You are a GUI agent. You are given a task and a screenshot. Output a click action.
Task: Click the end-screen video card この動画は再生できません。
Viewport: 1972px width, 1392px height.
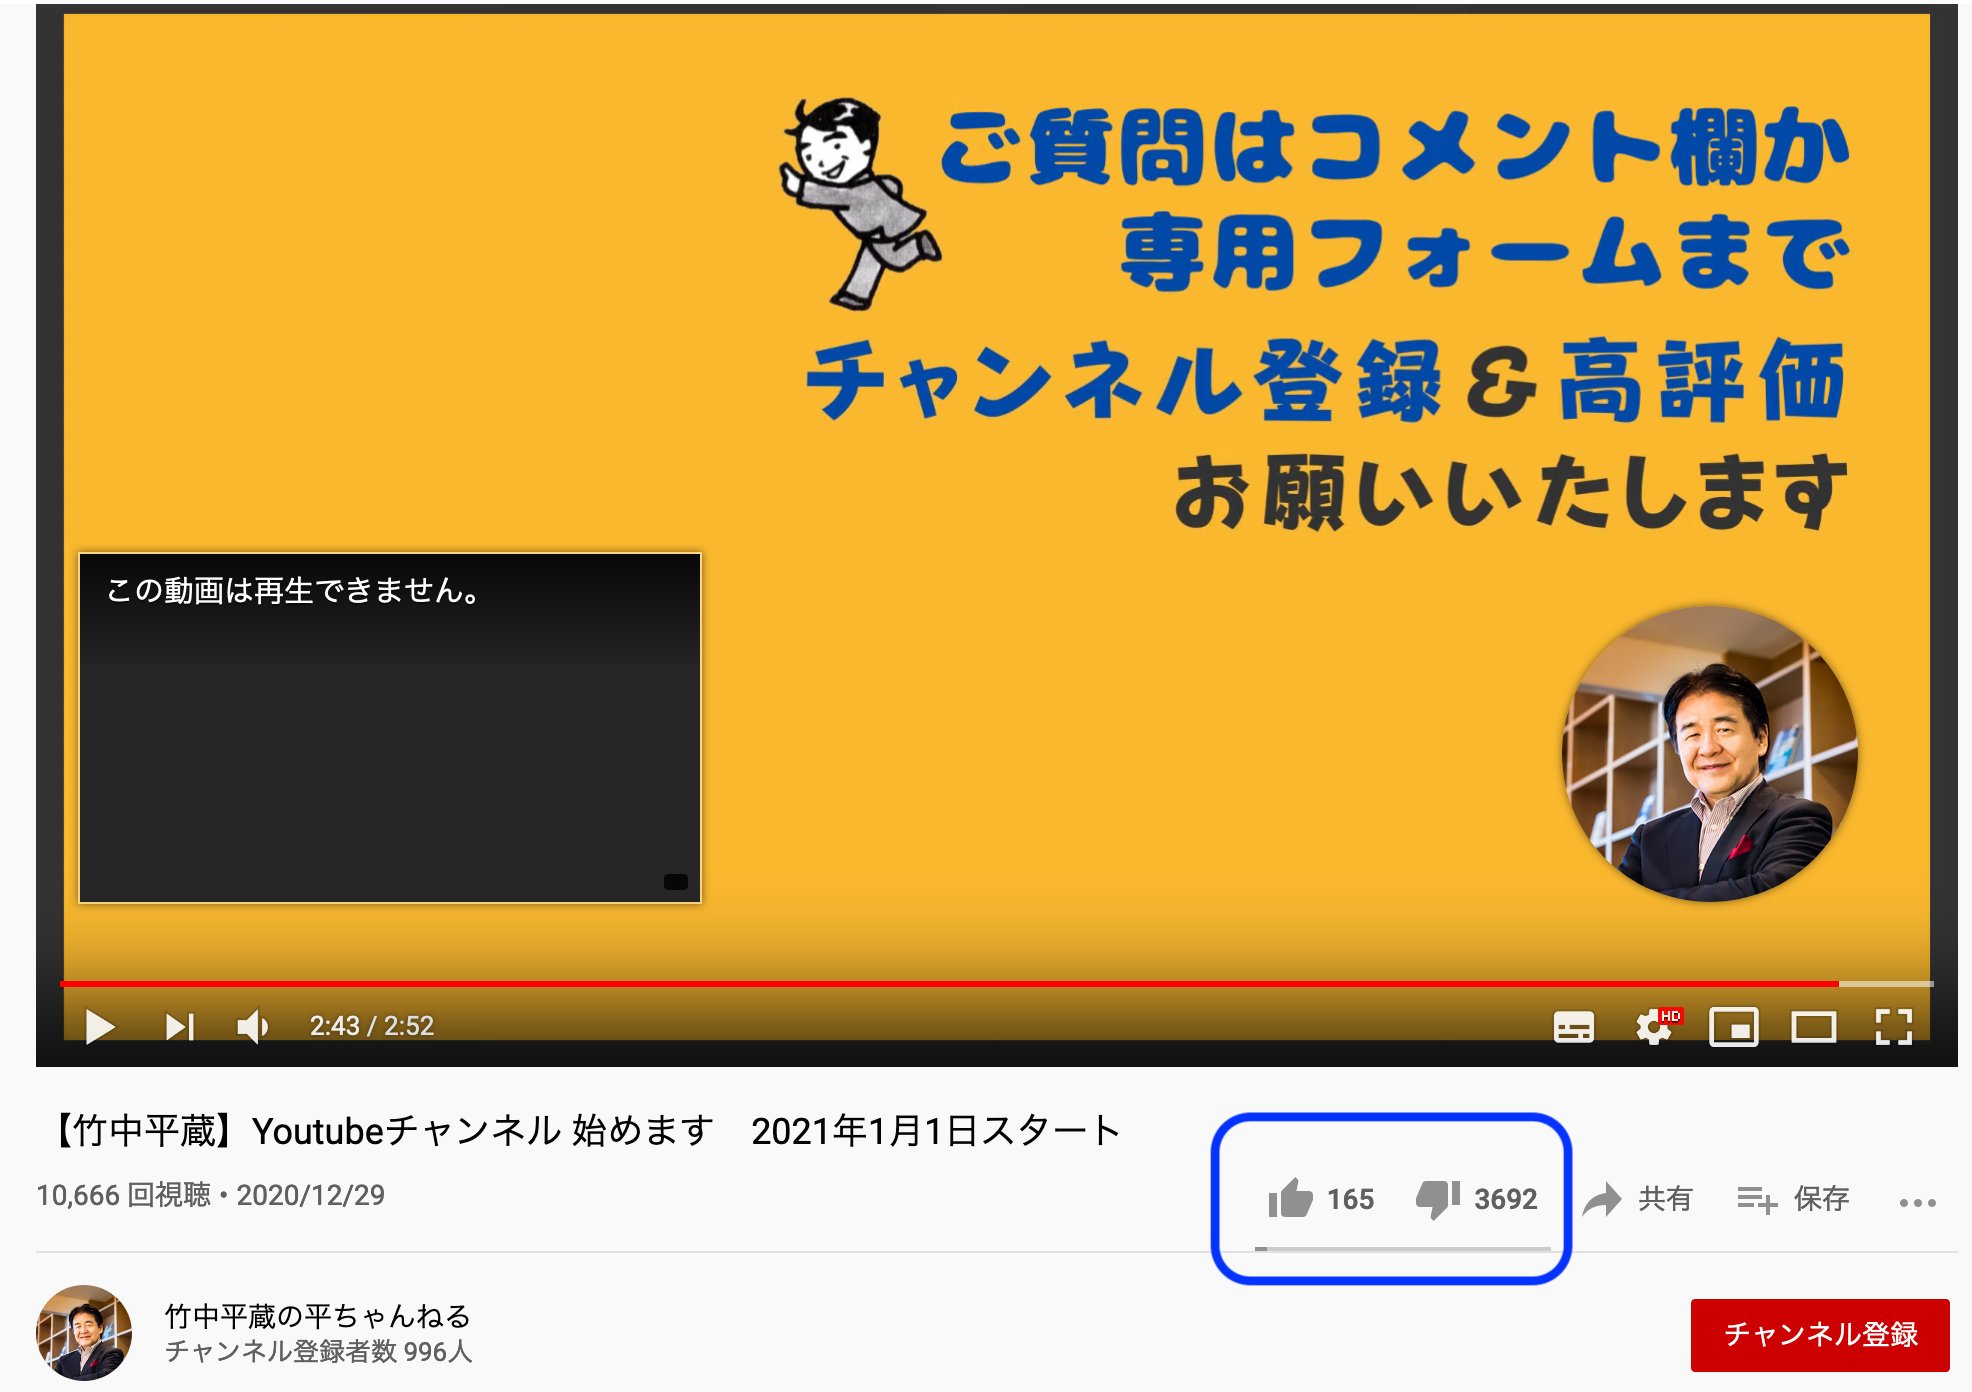click(390, 728)
